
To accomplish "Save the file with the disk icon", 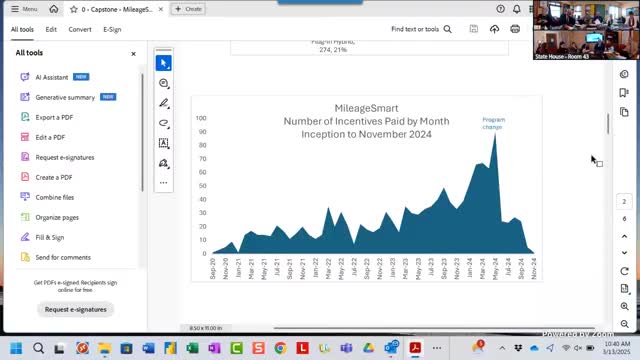I will pyautogui.click(x=473, y=29).
